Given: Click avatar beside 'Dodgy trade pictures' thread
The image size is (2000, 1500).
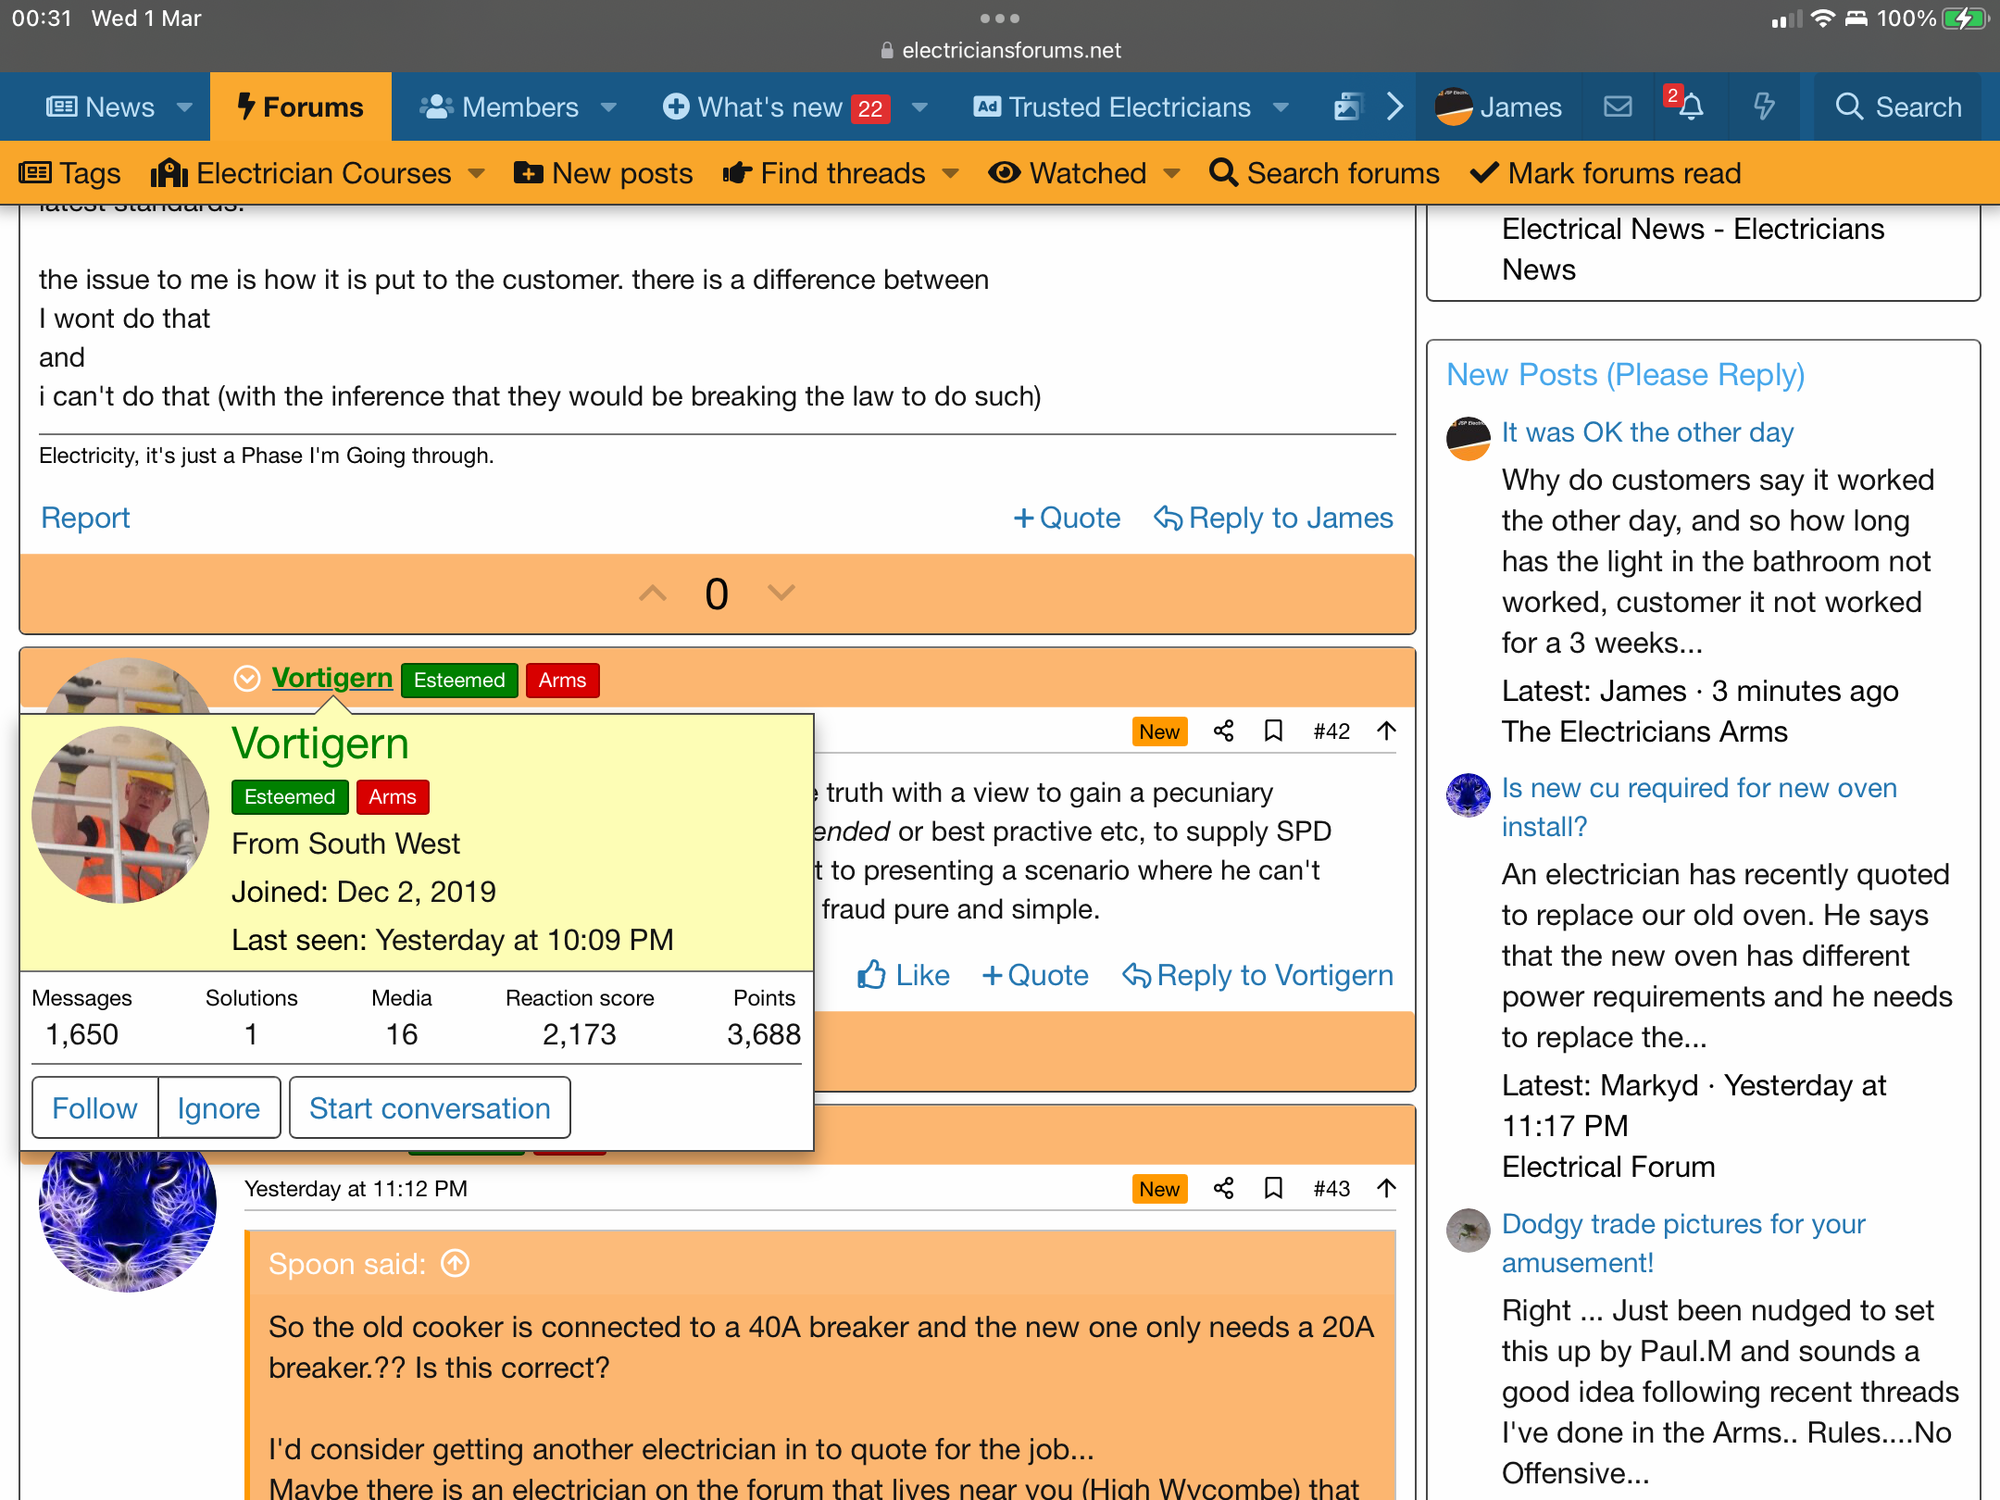Looking at the screenshot, I should tap(1468, 1230).
